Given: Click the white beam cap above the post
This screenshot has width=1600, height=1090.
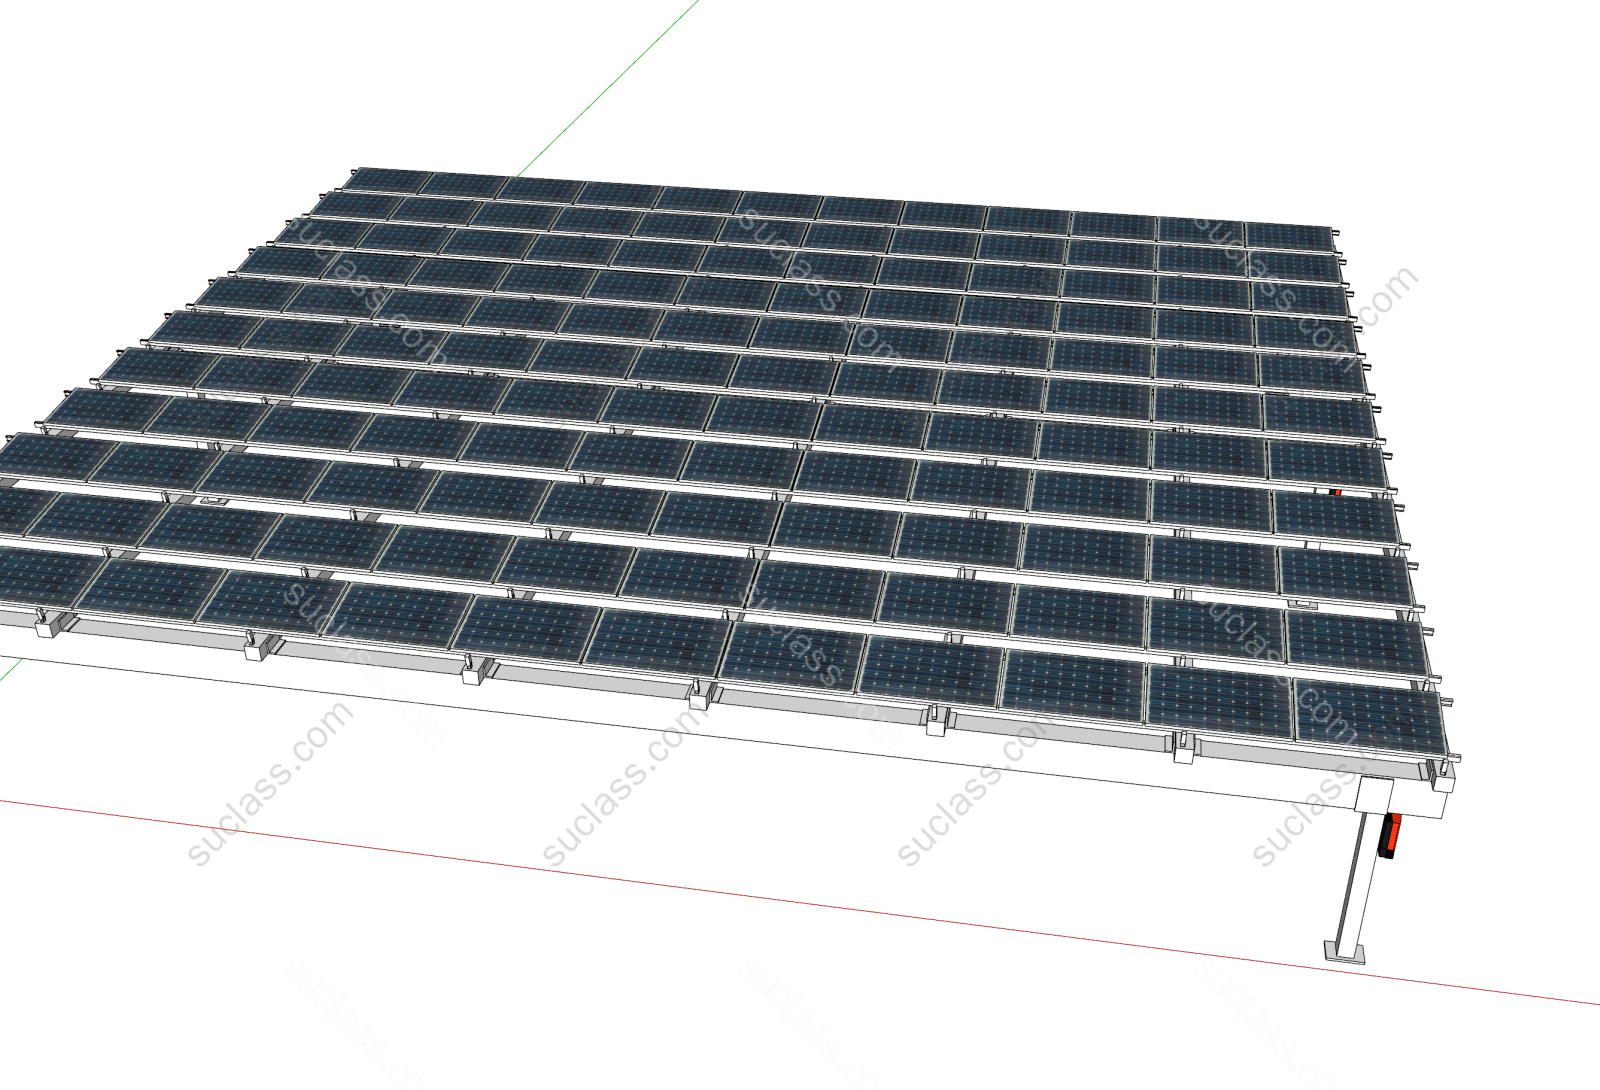Looking at the screenshot, I should click(1374, 796).
